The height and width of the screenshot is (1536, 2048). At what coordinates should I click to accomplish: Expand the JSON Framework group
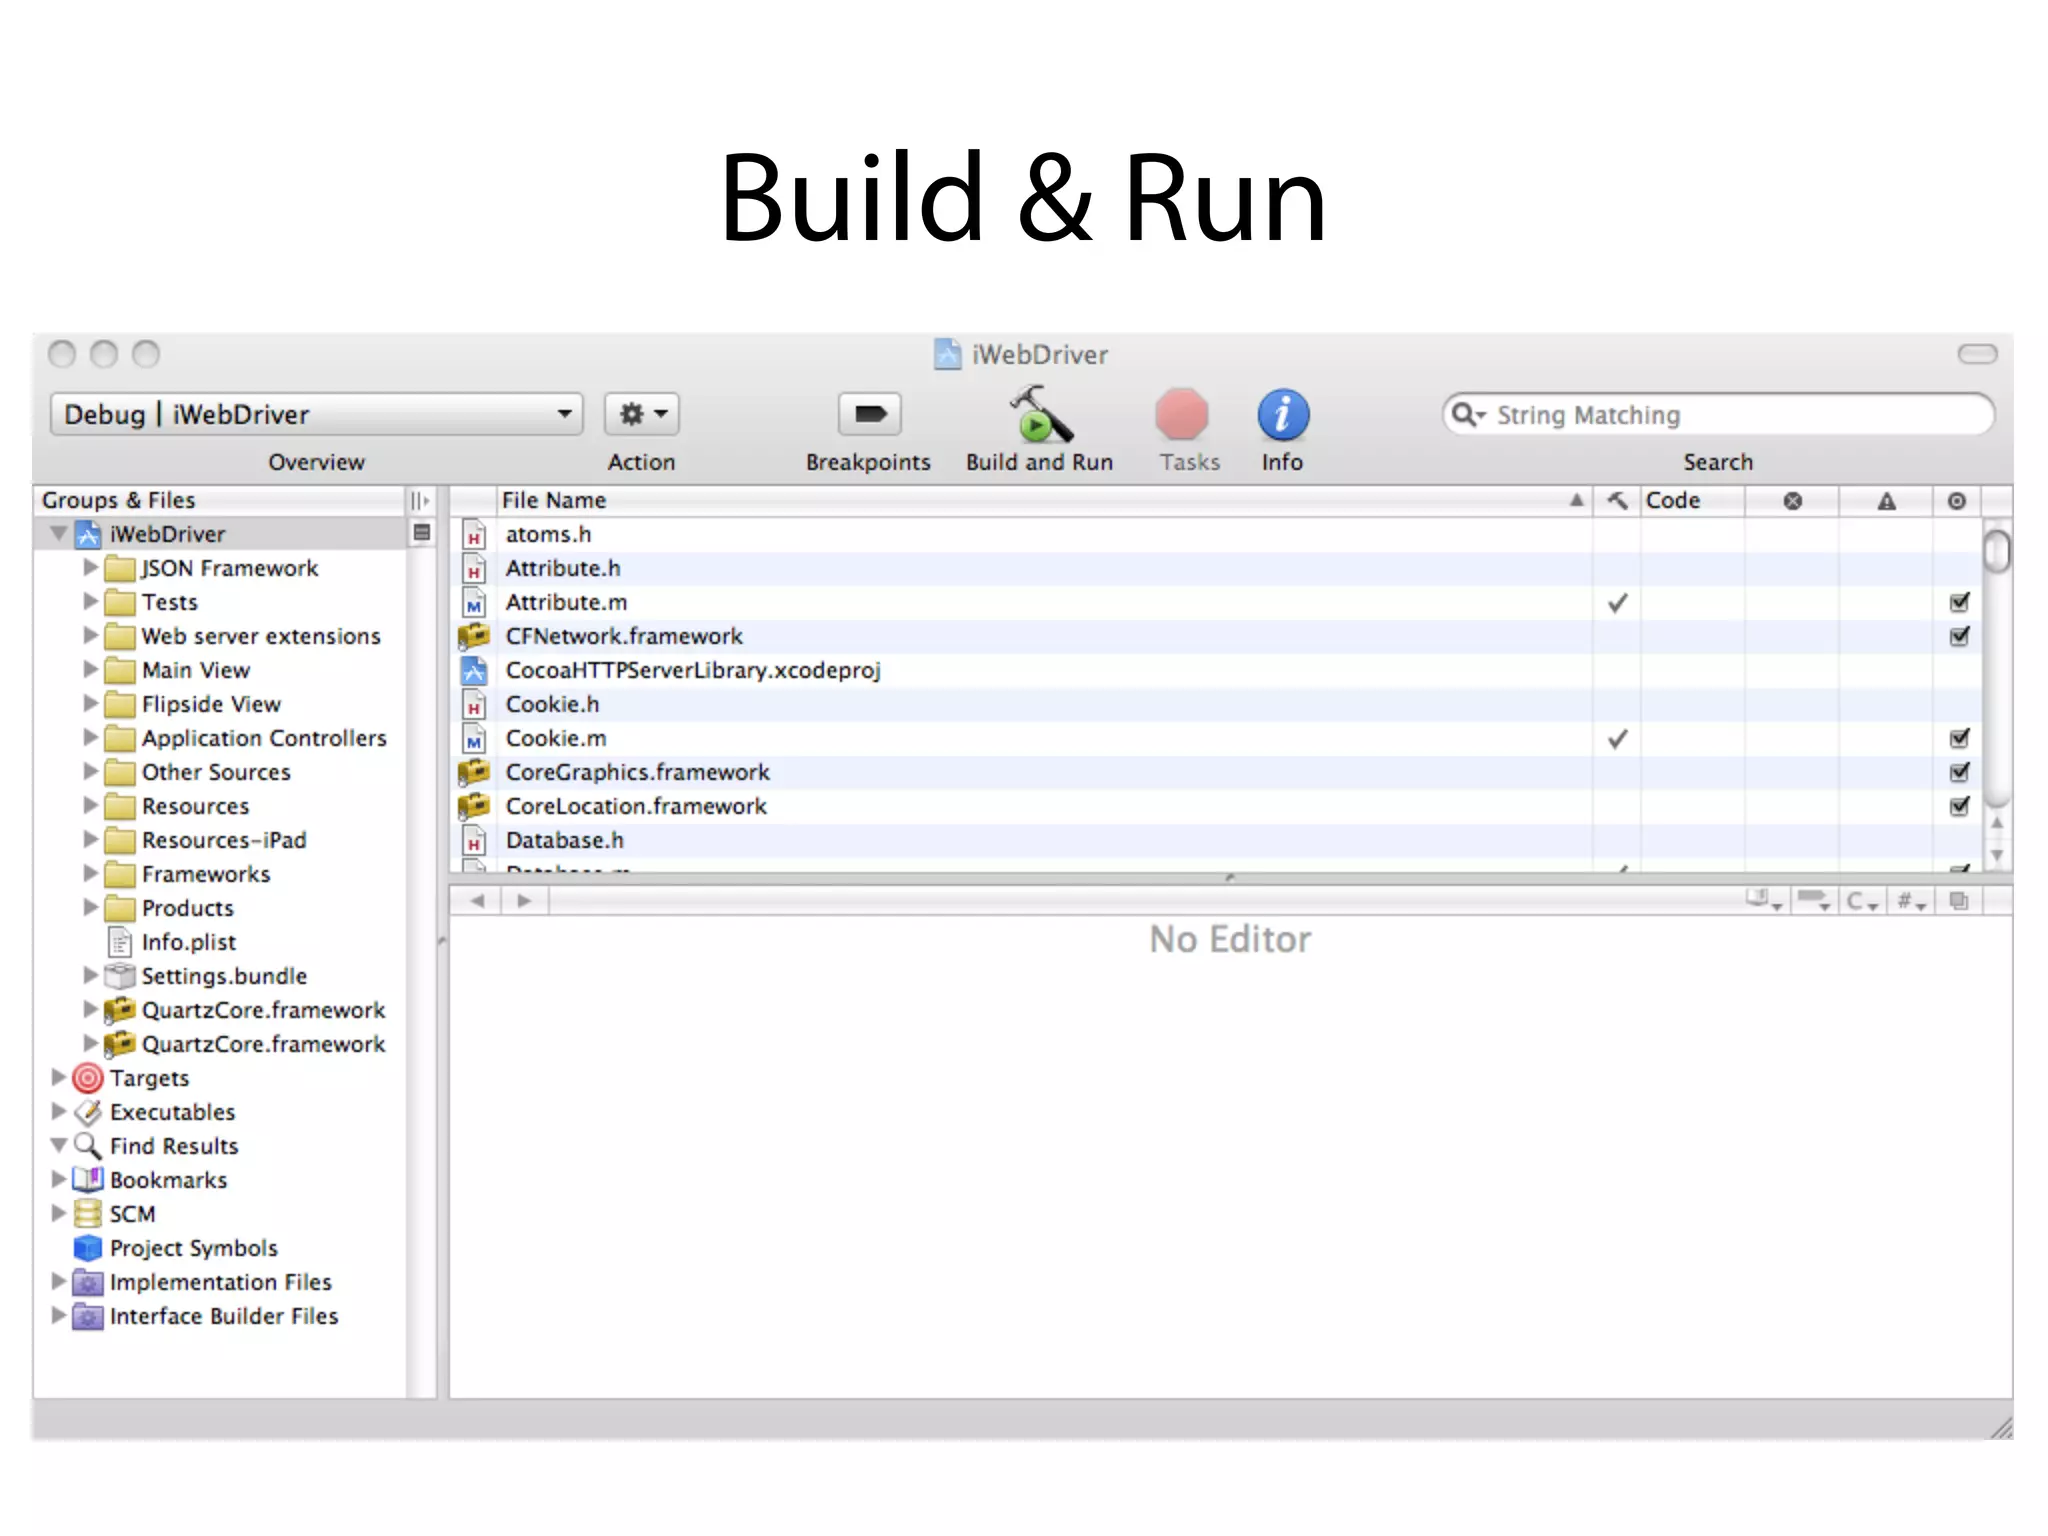[x=90, y=568]
